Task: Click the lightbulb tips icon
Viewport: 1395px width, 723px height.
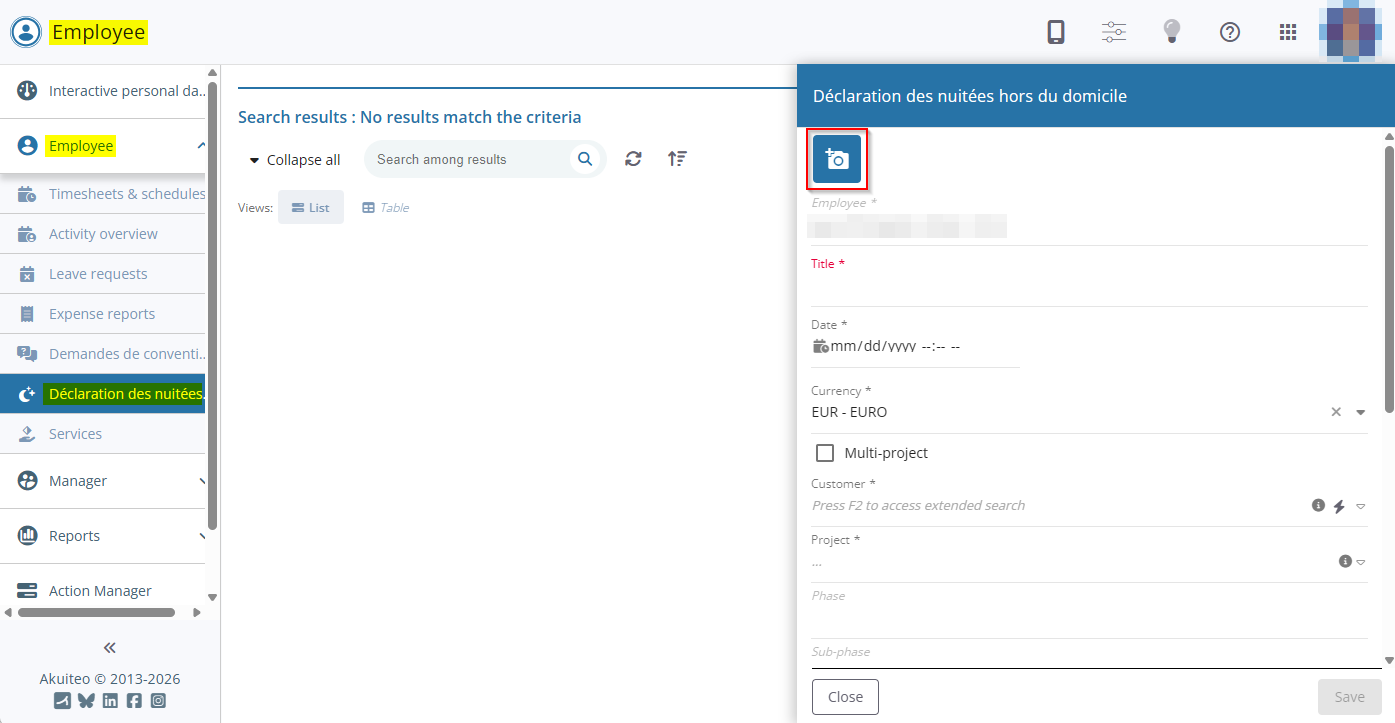Action: (x=1171, y=32)
